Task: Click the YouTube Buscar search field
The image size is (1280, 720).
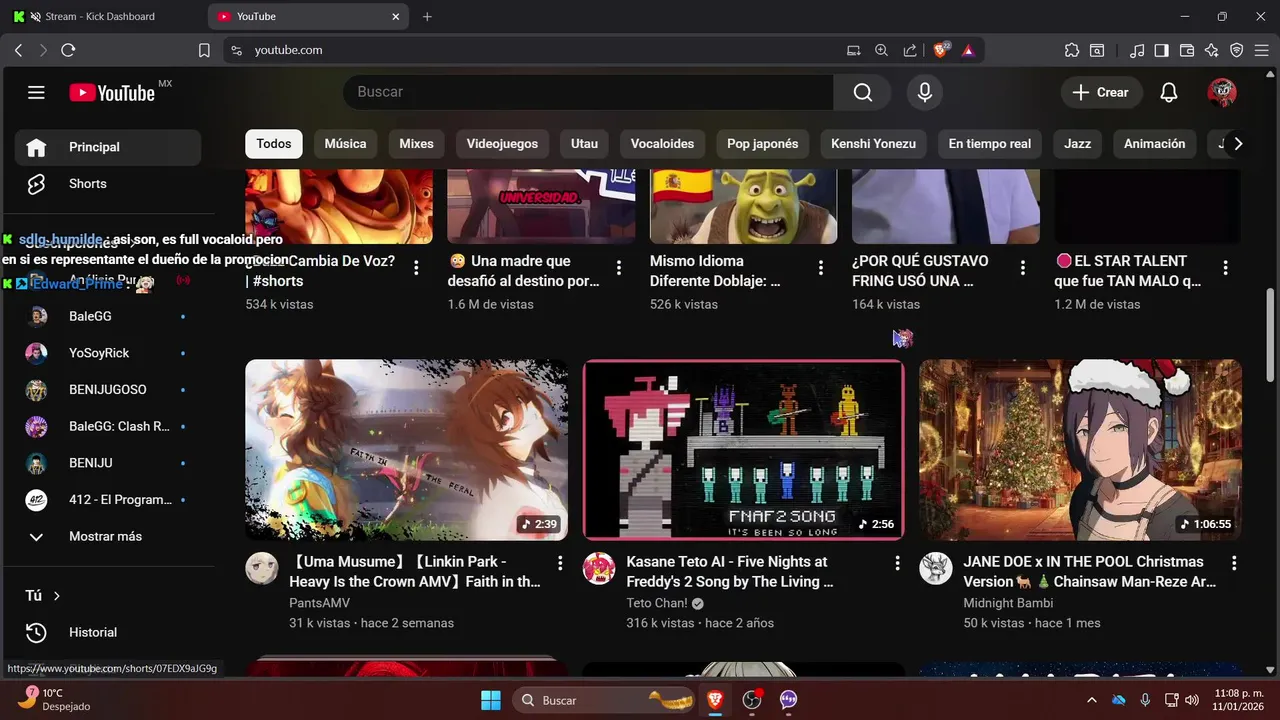Action: [x=588, y=92]
